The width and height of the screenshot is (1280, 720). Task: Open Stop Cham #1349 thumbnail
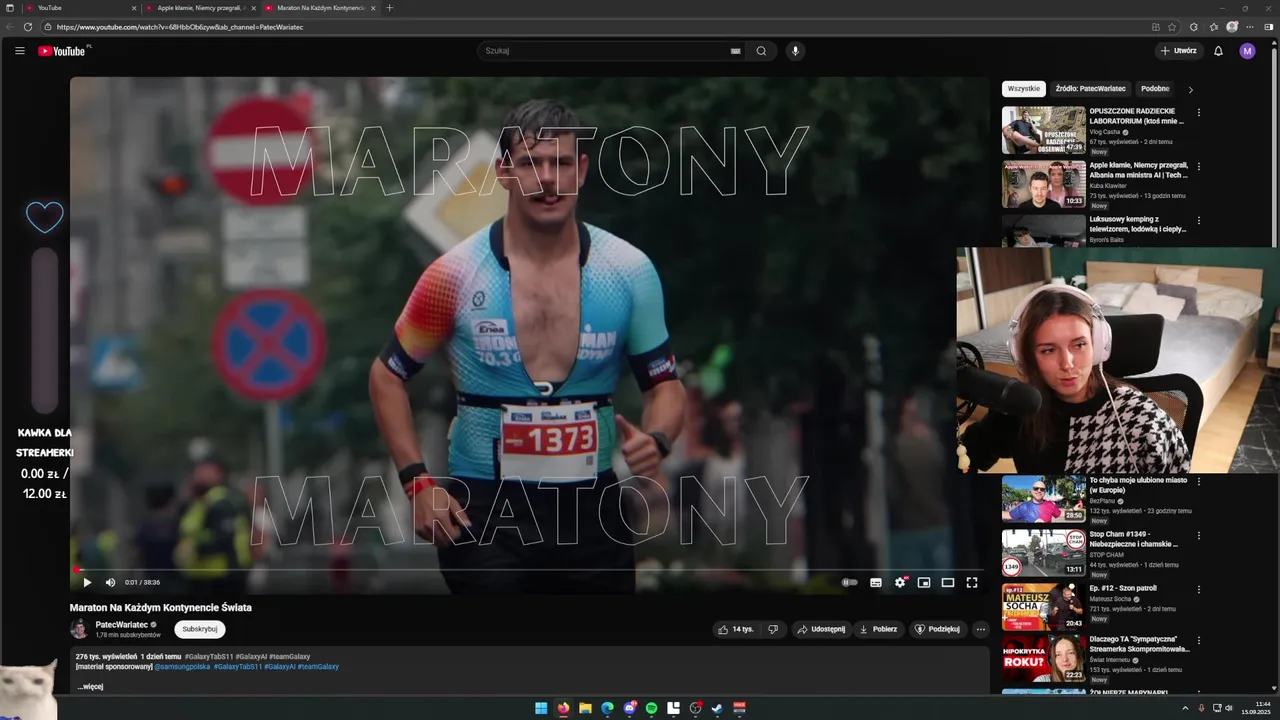click(1044, 552)
